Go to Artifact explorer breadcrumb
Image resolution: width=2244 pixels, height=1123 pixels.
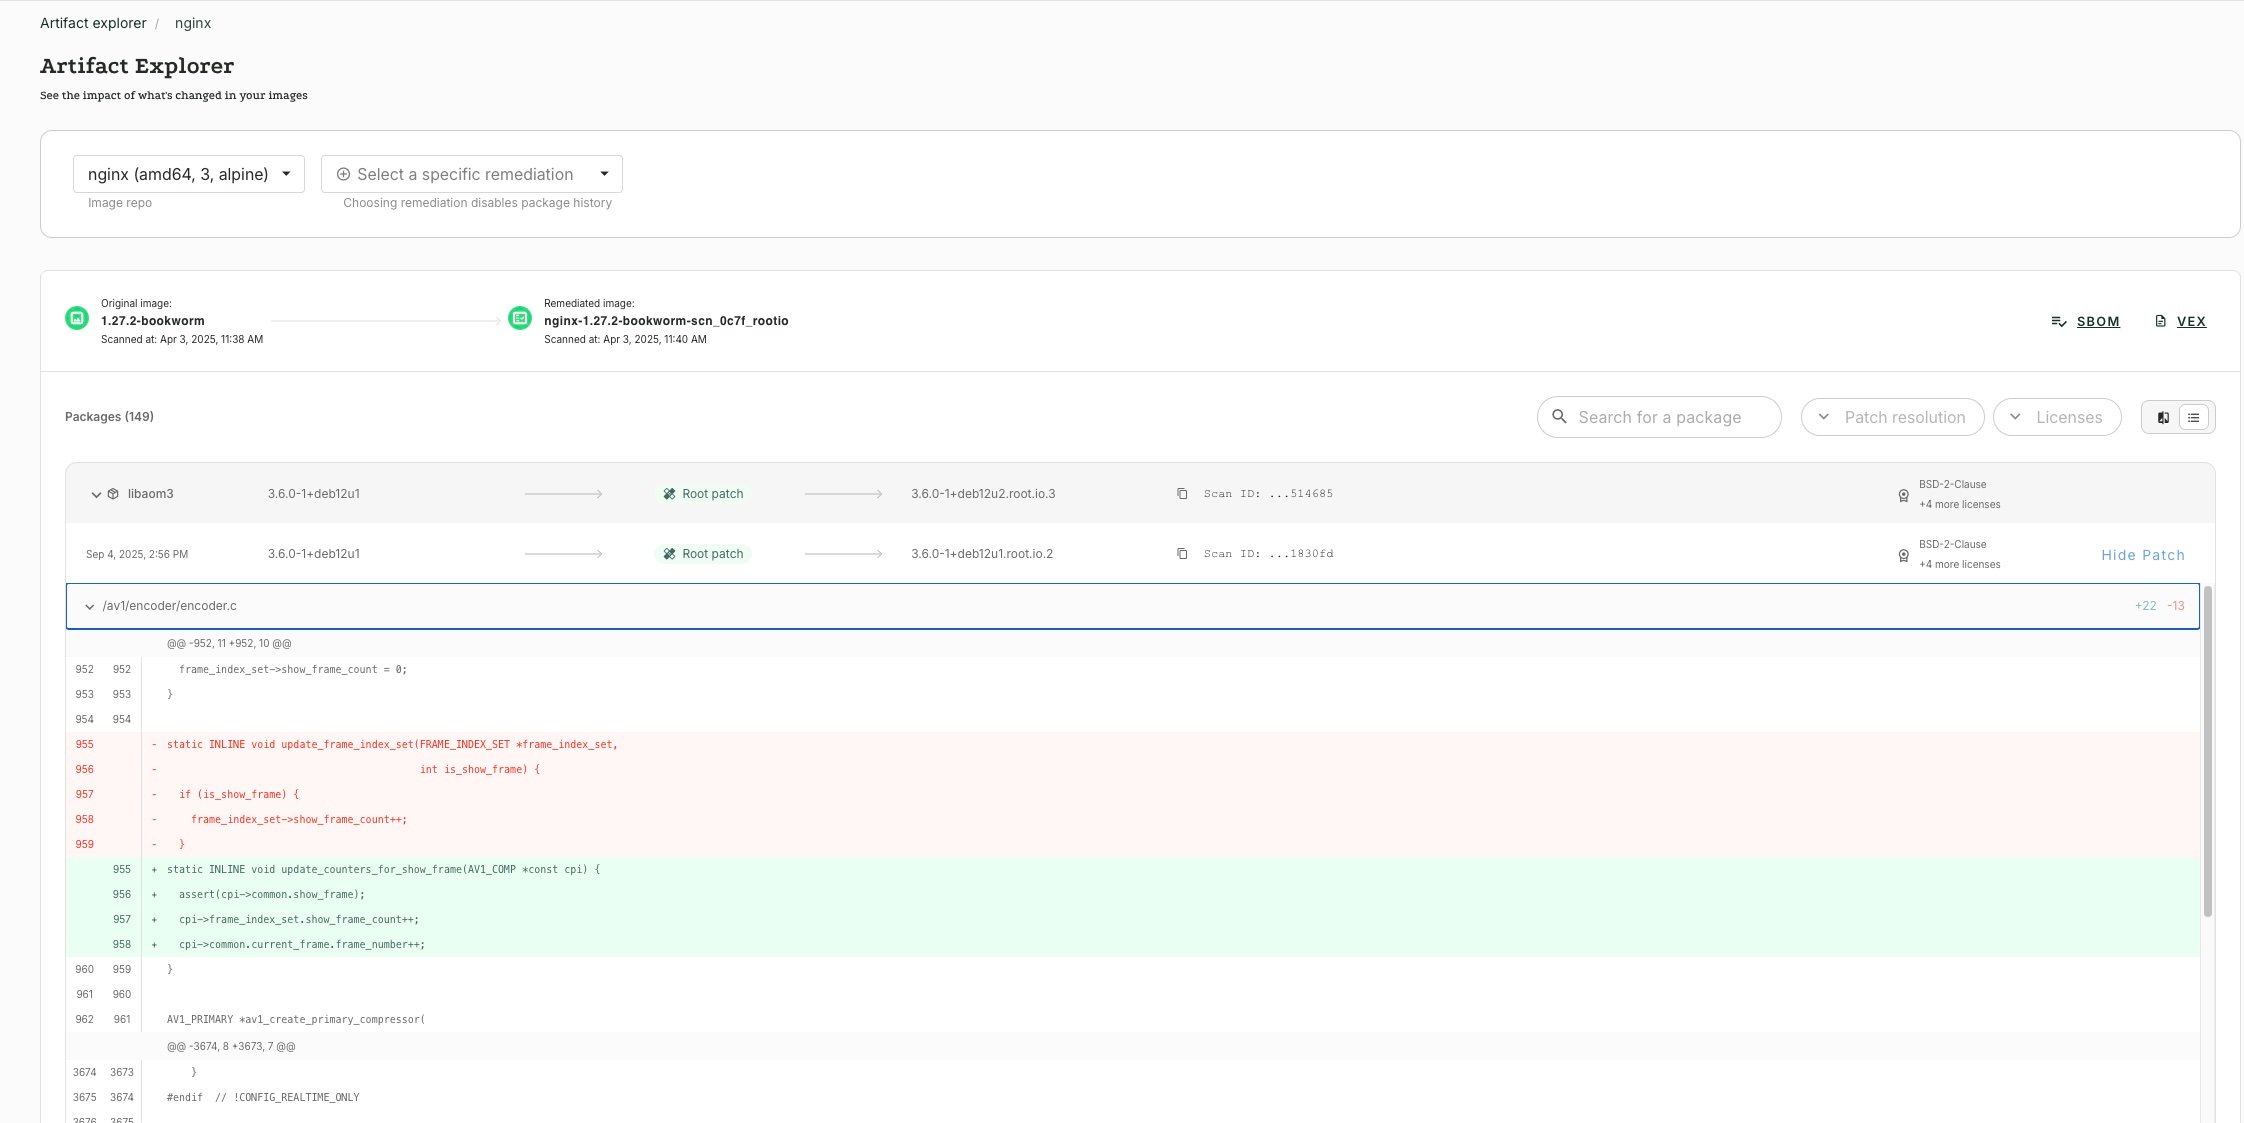tap(93, 23)
